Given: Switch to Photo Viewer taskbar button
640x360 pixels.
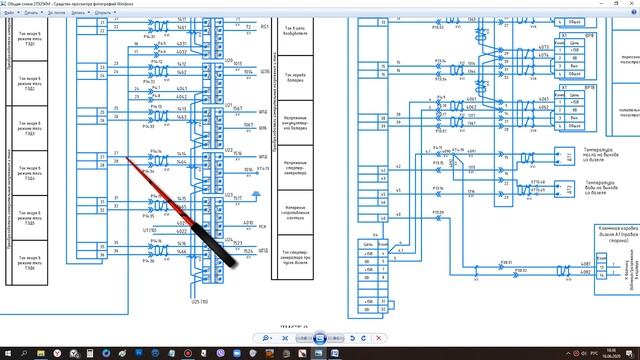Looking at the screenshot, I should click(x=318, y=353).
